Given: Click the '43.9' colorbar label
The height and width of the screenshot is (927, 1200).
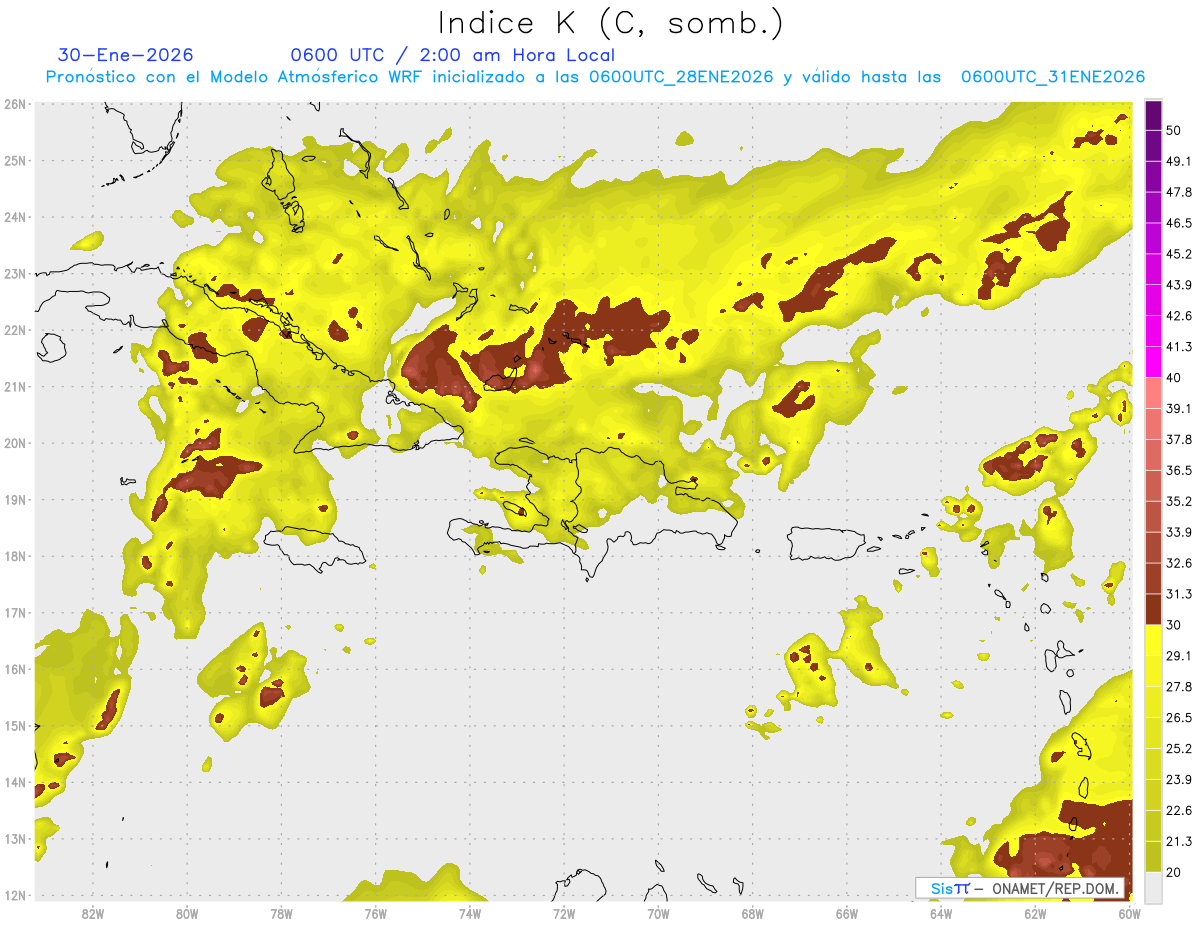Looking at the screenshot, I should [1179, 285].
